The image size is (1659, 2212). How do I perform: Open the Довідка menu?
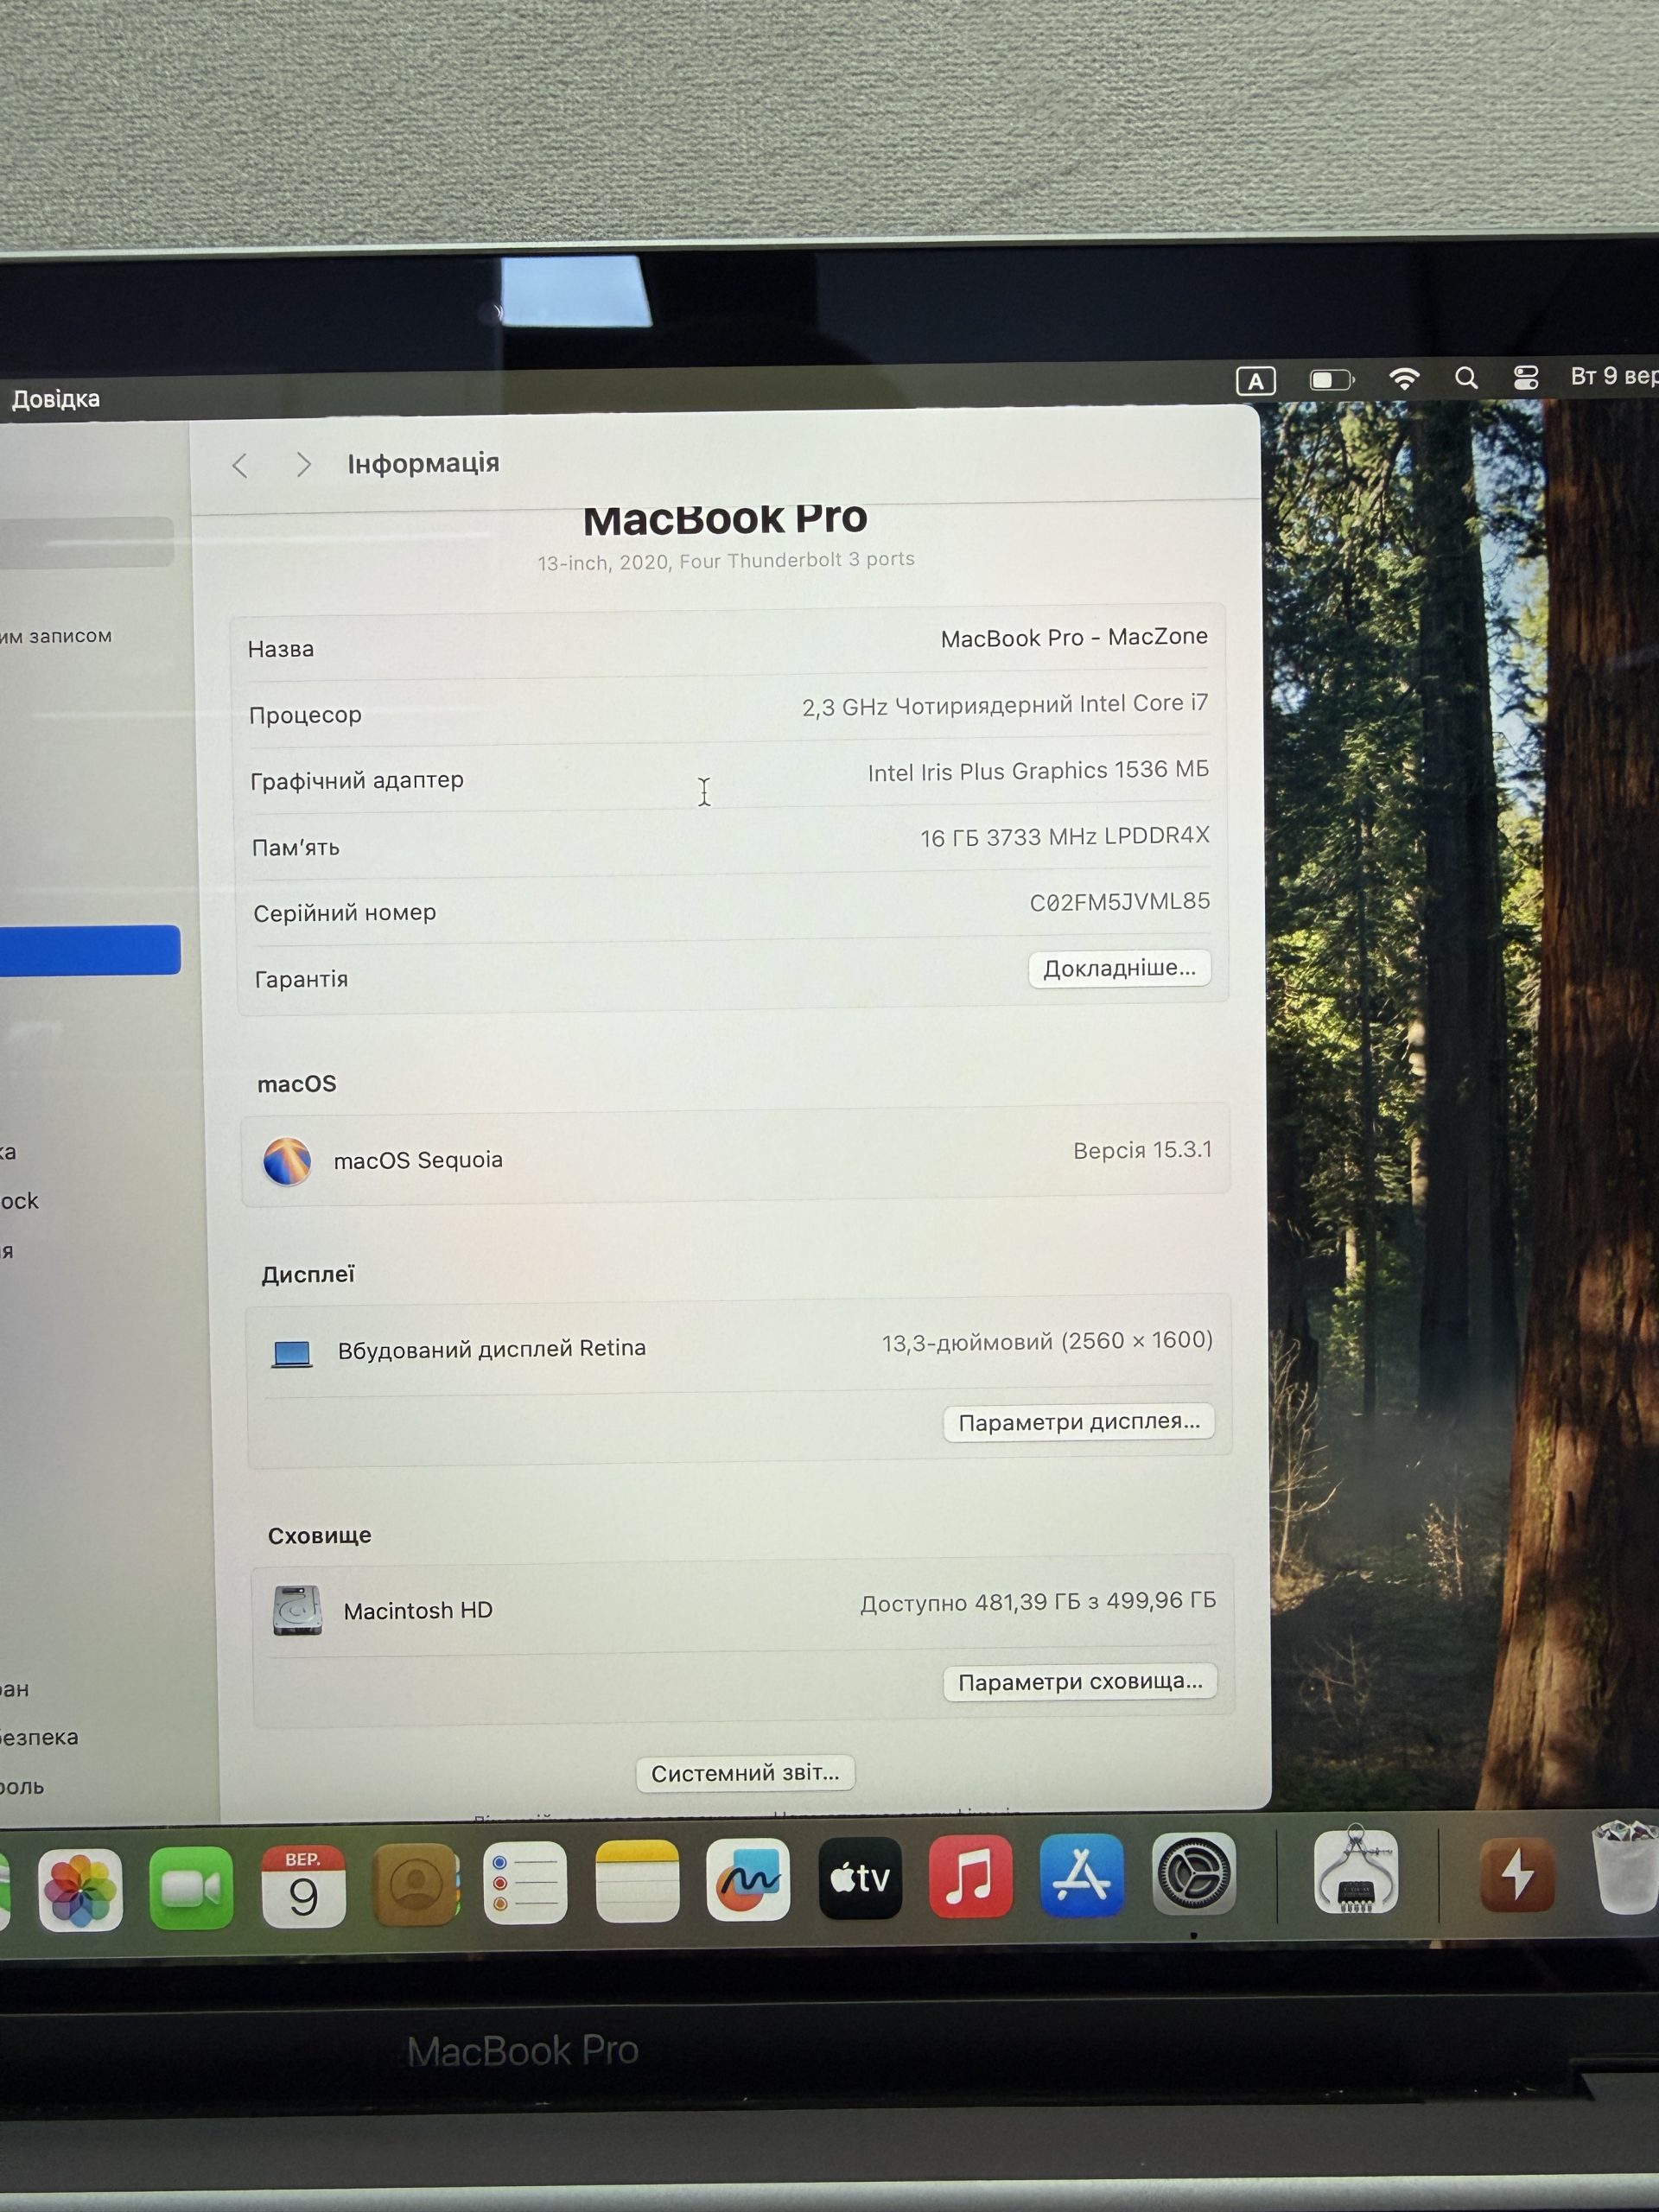tap(55, 399)
